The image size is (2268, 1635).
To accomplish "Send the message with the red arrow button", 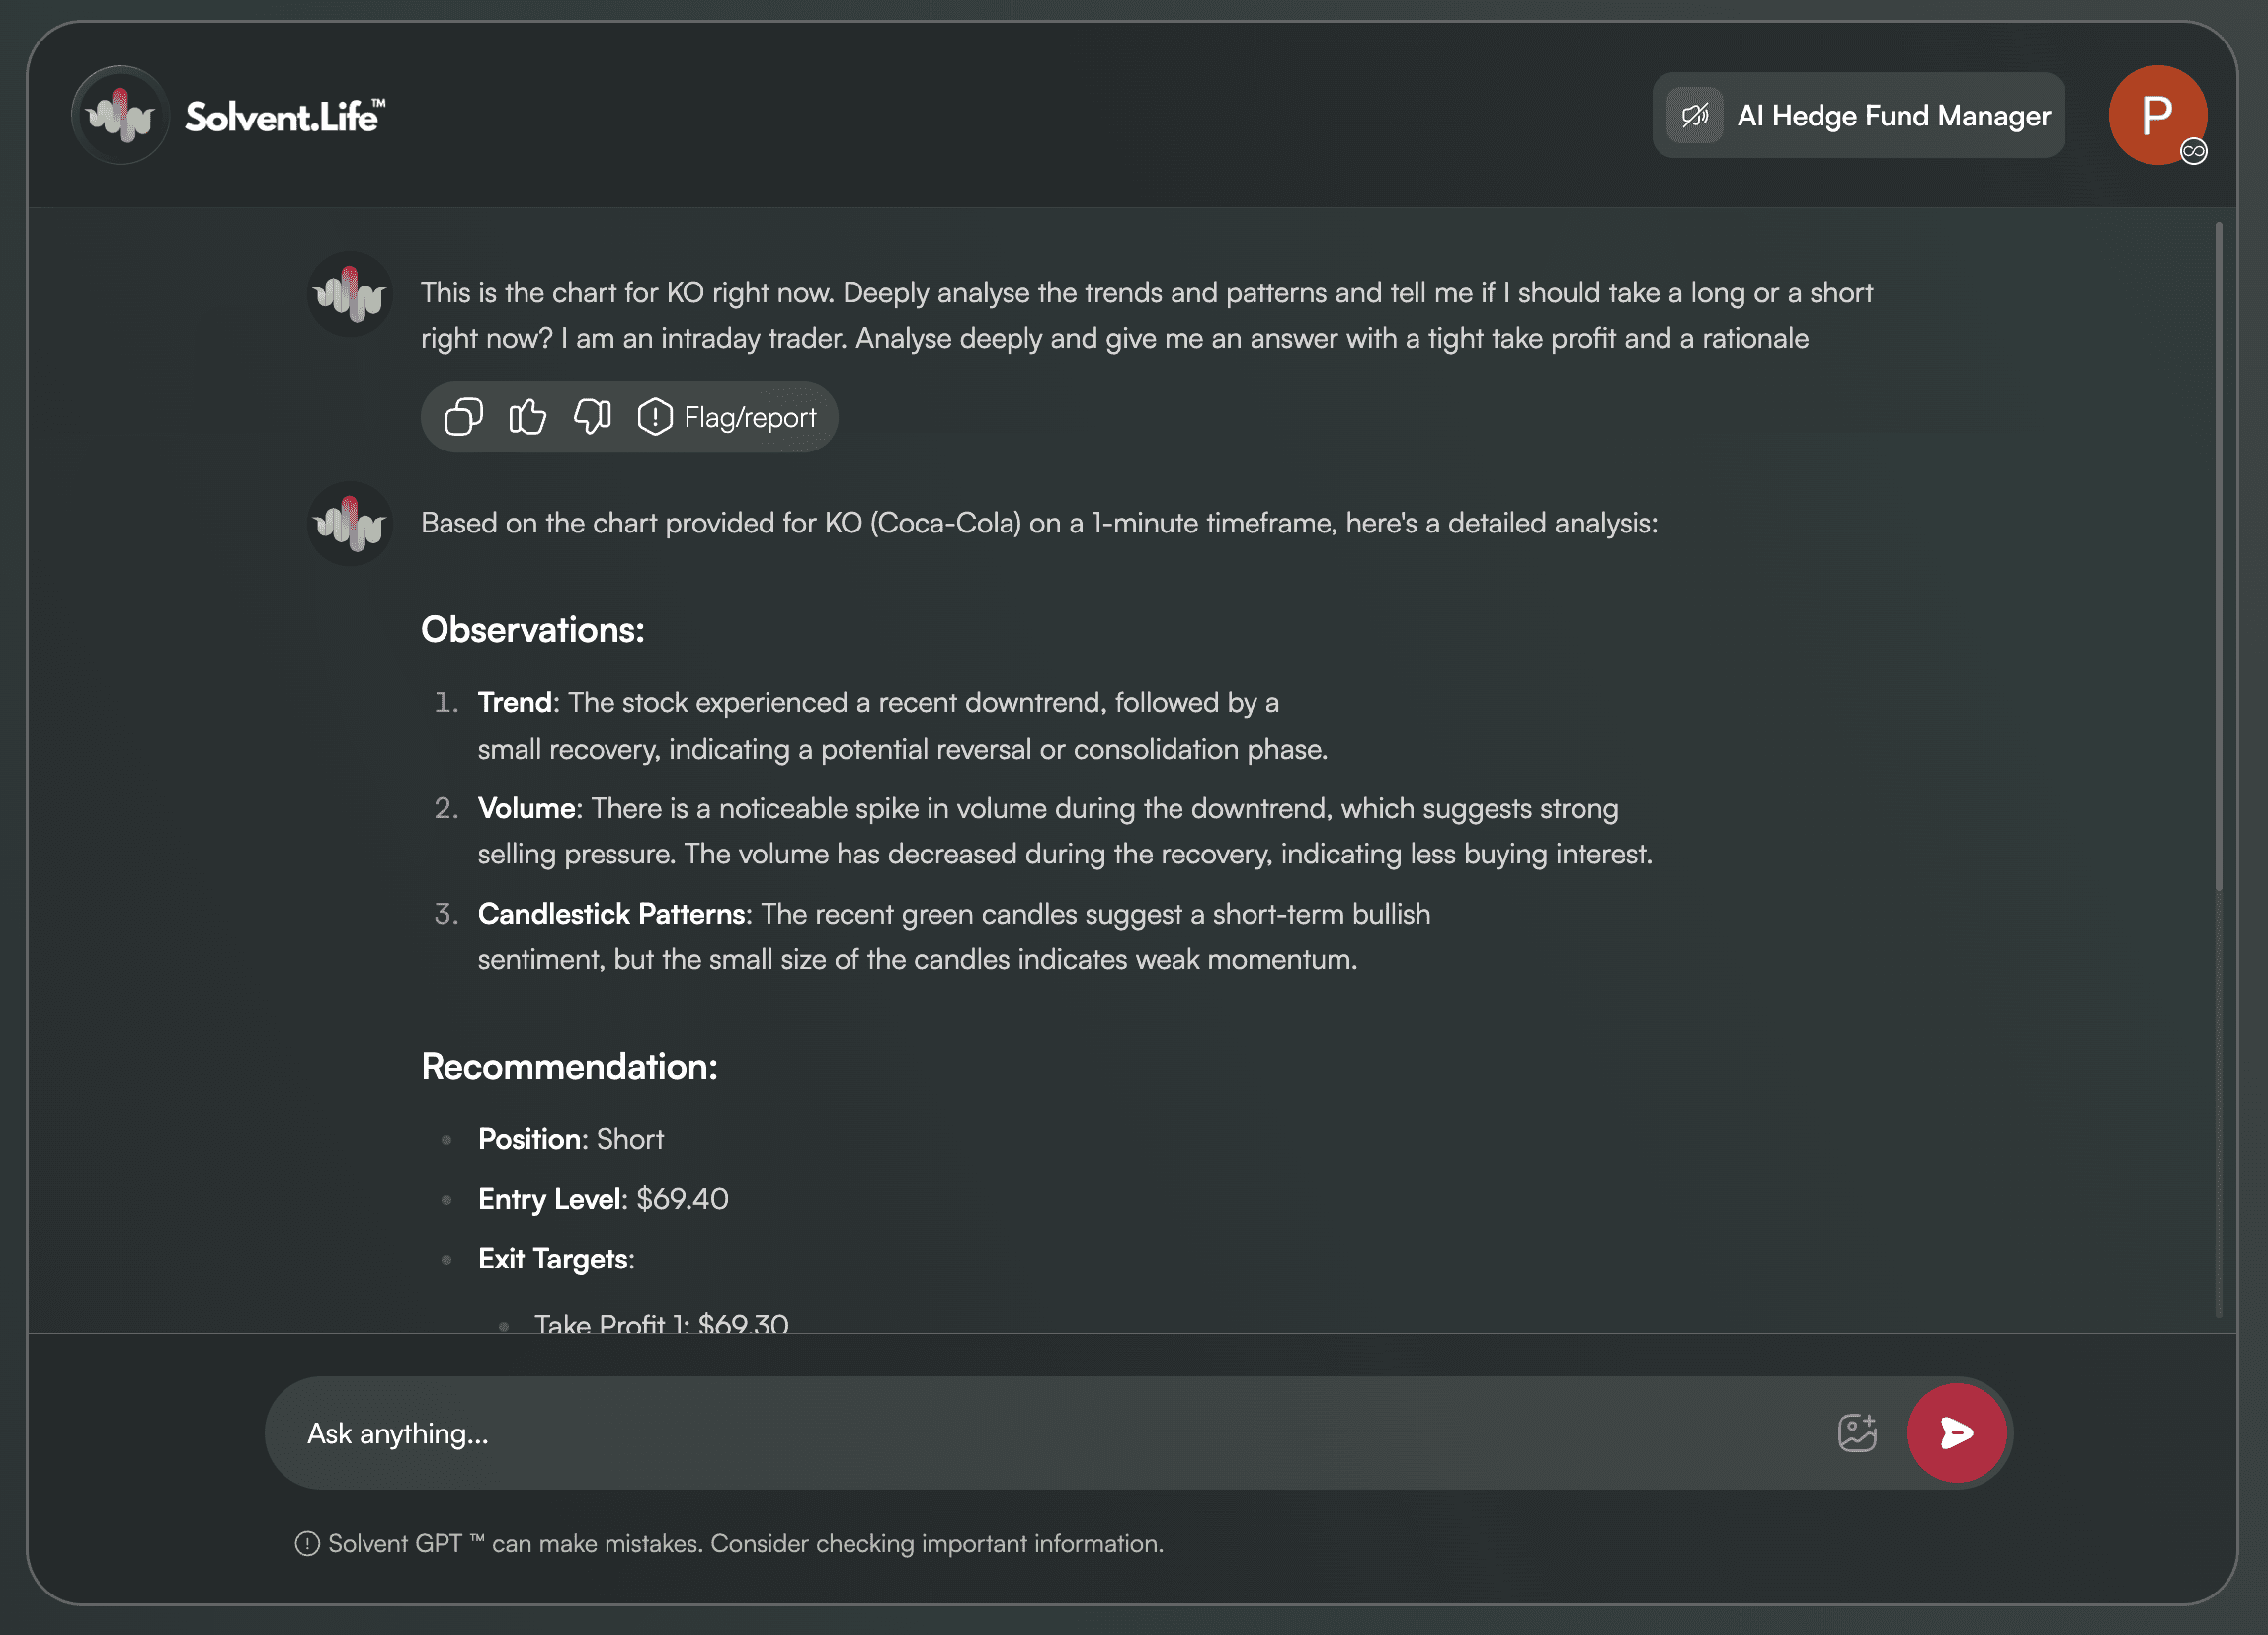I will point(1956,1432).
